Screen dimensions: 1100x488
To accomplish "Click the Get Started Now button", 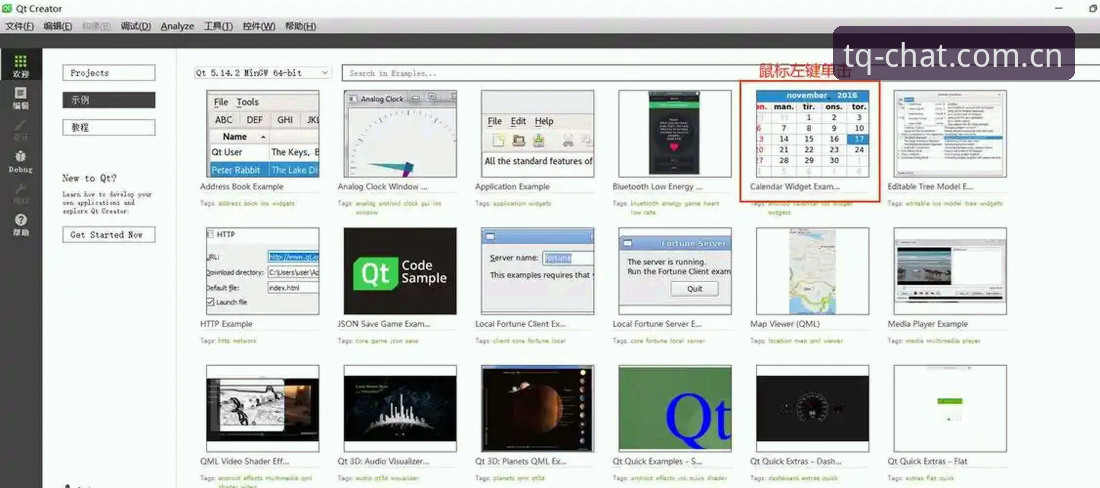I will click(x=109, y=235).
